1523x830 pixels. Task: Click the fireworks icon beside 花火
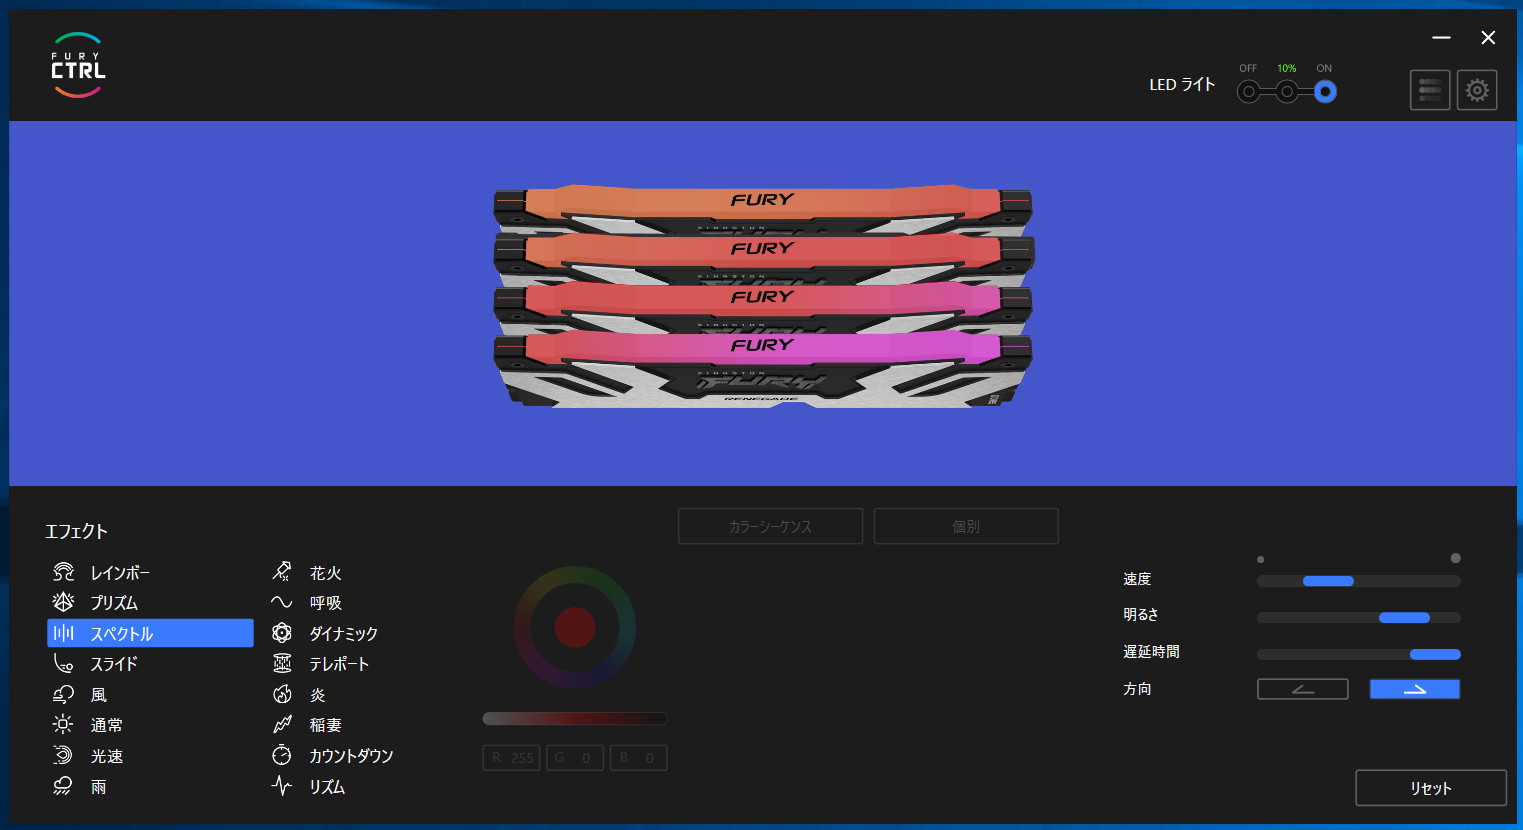coord(282,572)
